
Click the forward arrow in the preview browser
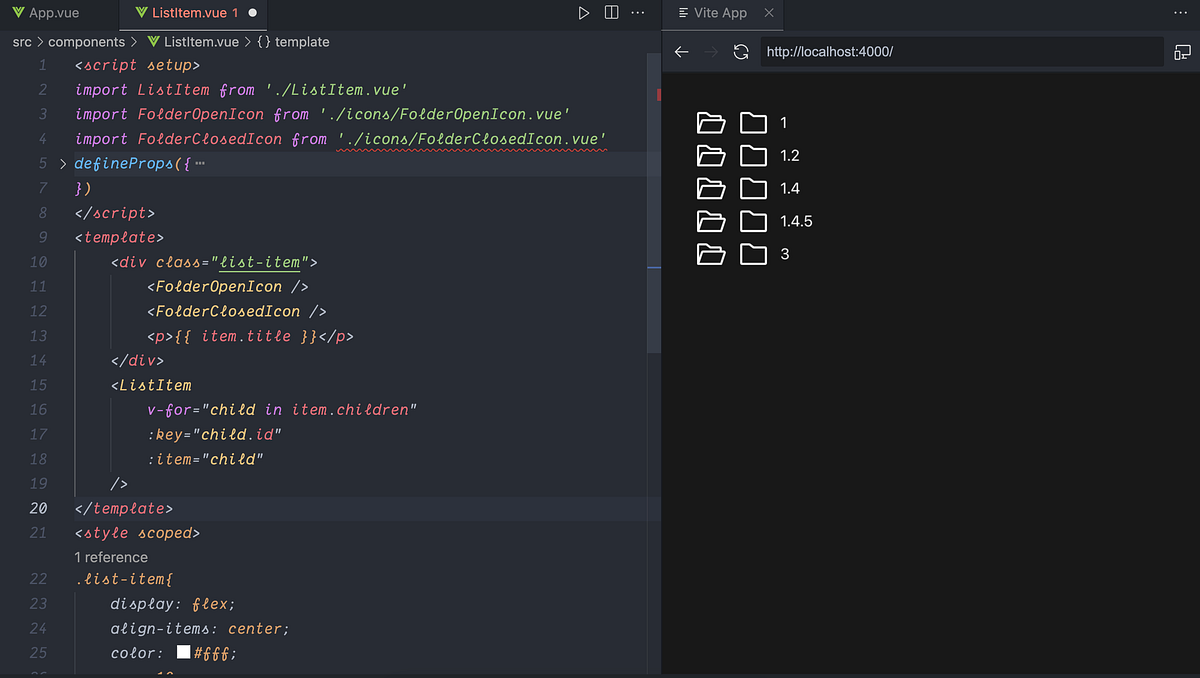710,51
